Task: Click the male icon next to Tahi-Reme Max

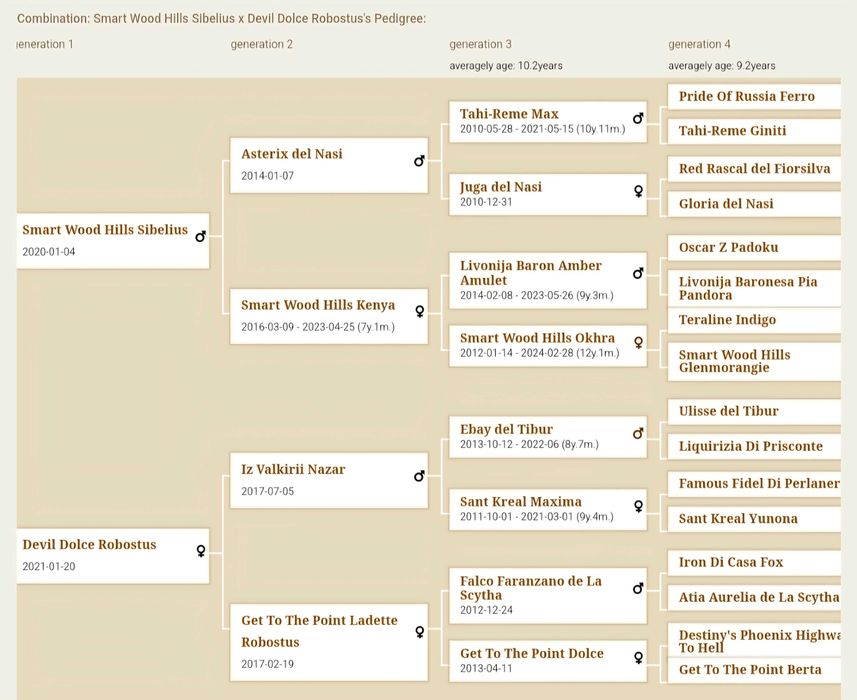Action: point(638,119)
